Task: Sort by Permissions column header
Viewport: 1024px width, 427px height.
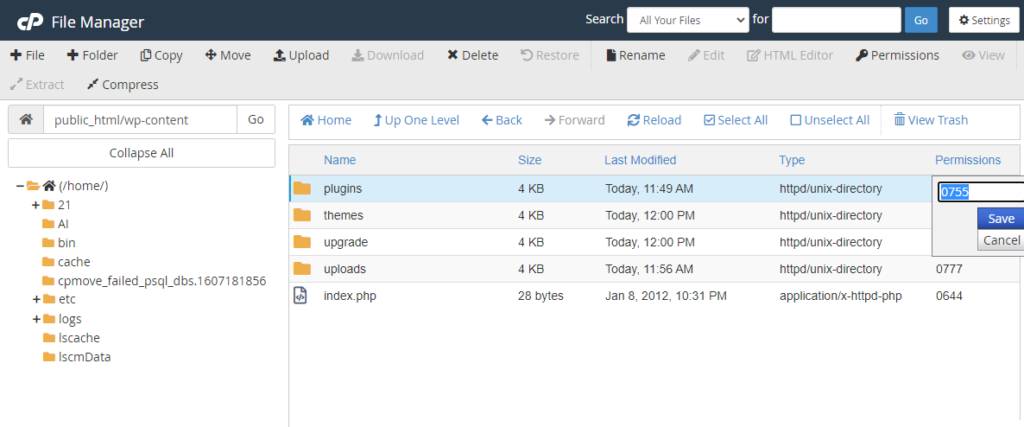Action: pos(968,160)
